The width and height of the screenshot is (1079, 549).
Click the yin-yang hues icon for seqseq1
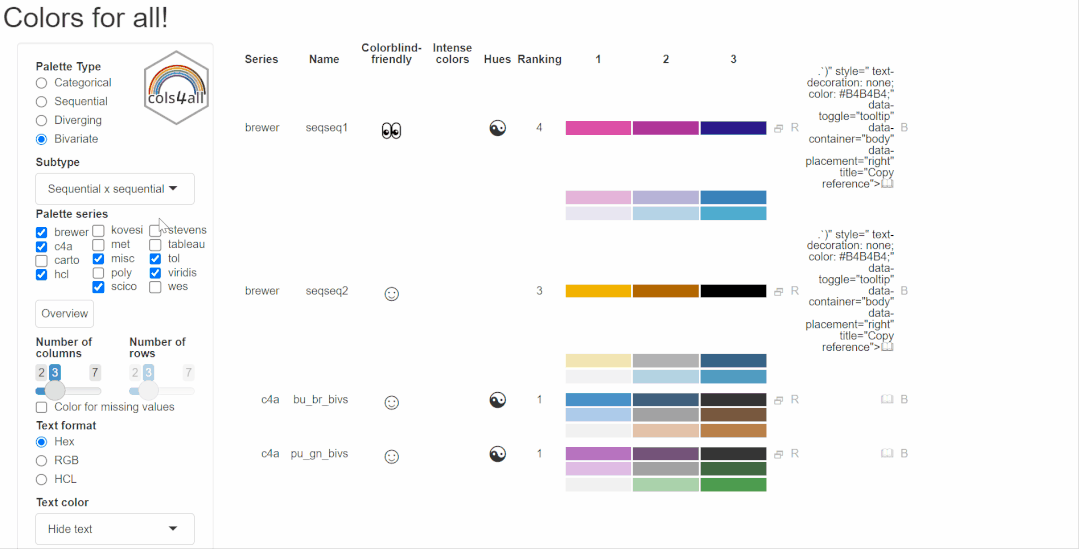pyautogui.click(x=497, y=128)
